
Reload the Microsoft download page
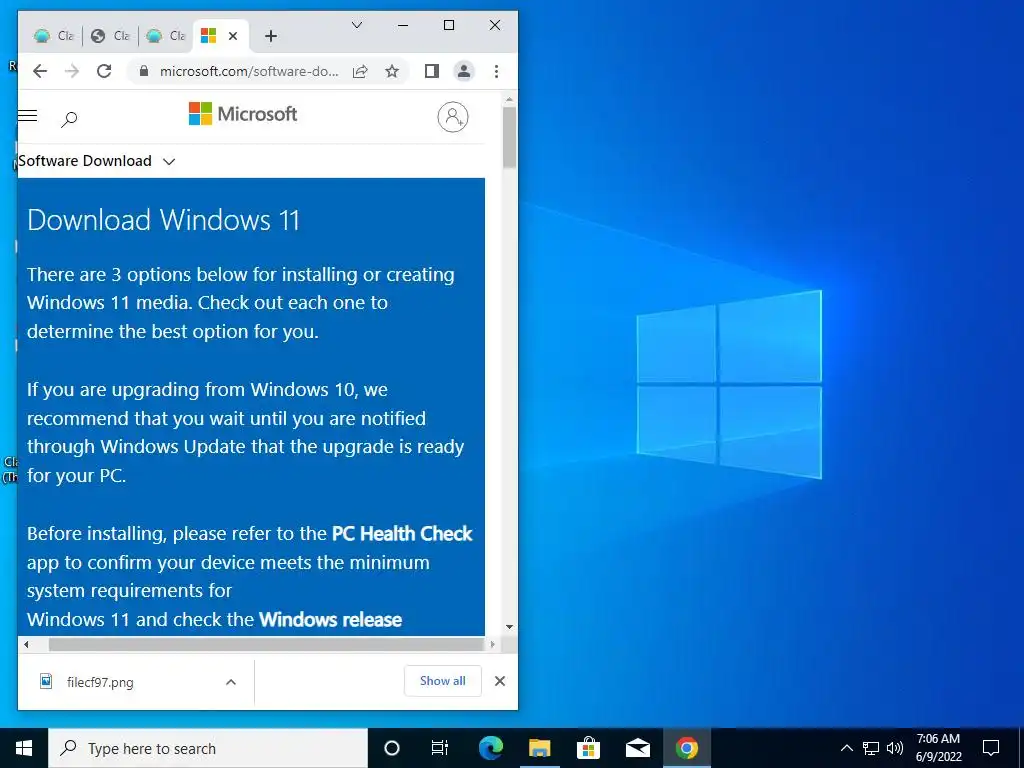pos(104,71)
